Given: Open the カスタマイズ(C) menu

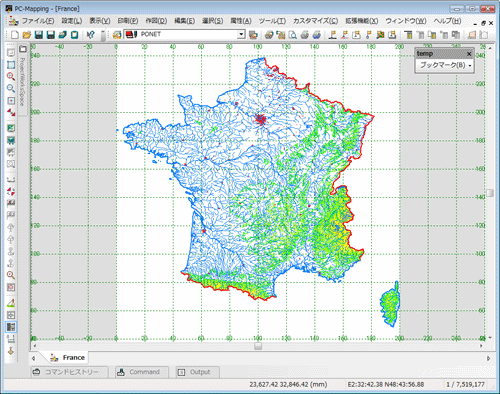Looking at the screenshot, I should [315, 21].
